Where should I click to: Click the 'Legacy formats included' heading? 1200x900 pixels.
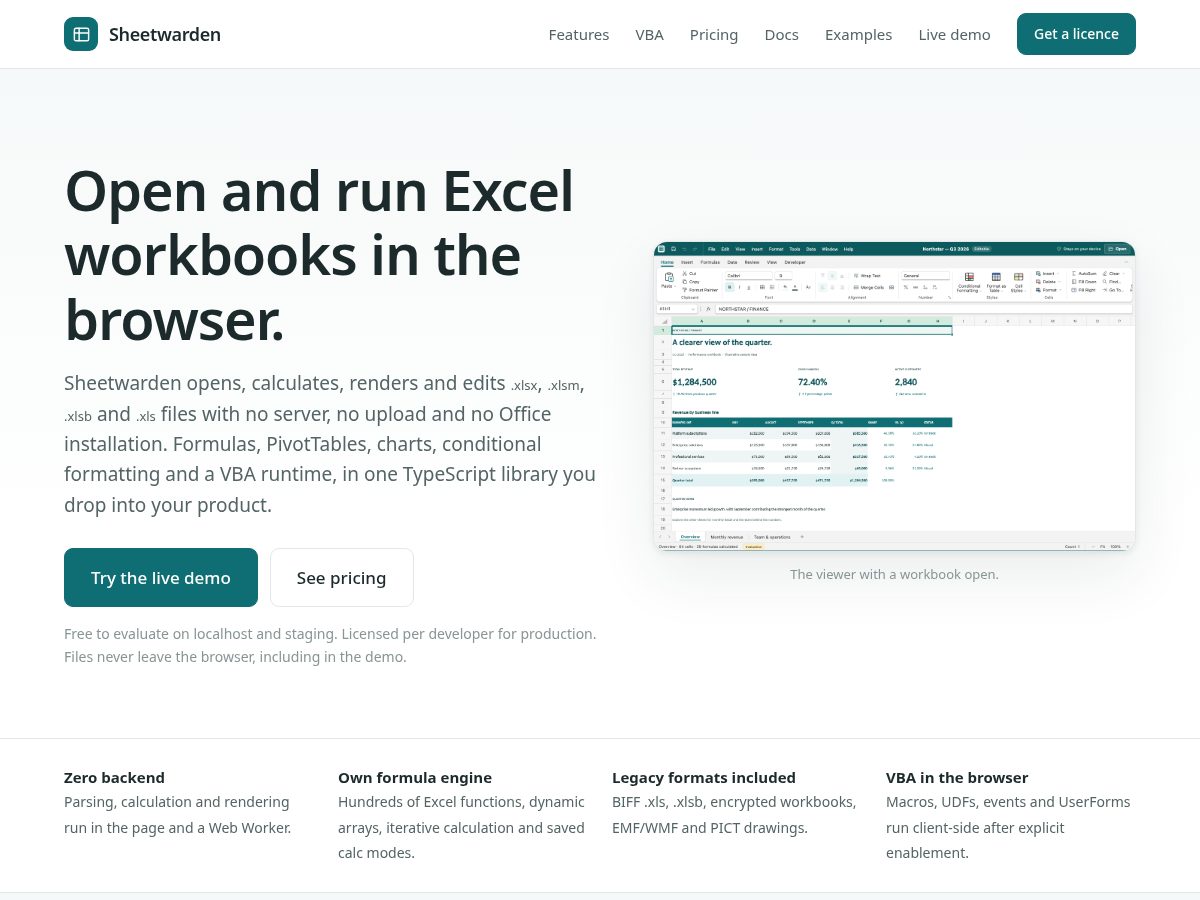pos(704,777)
